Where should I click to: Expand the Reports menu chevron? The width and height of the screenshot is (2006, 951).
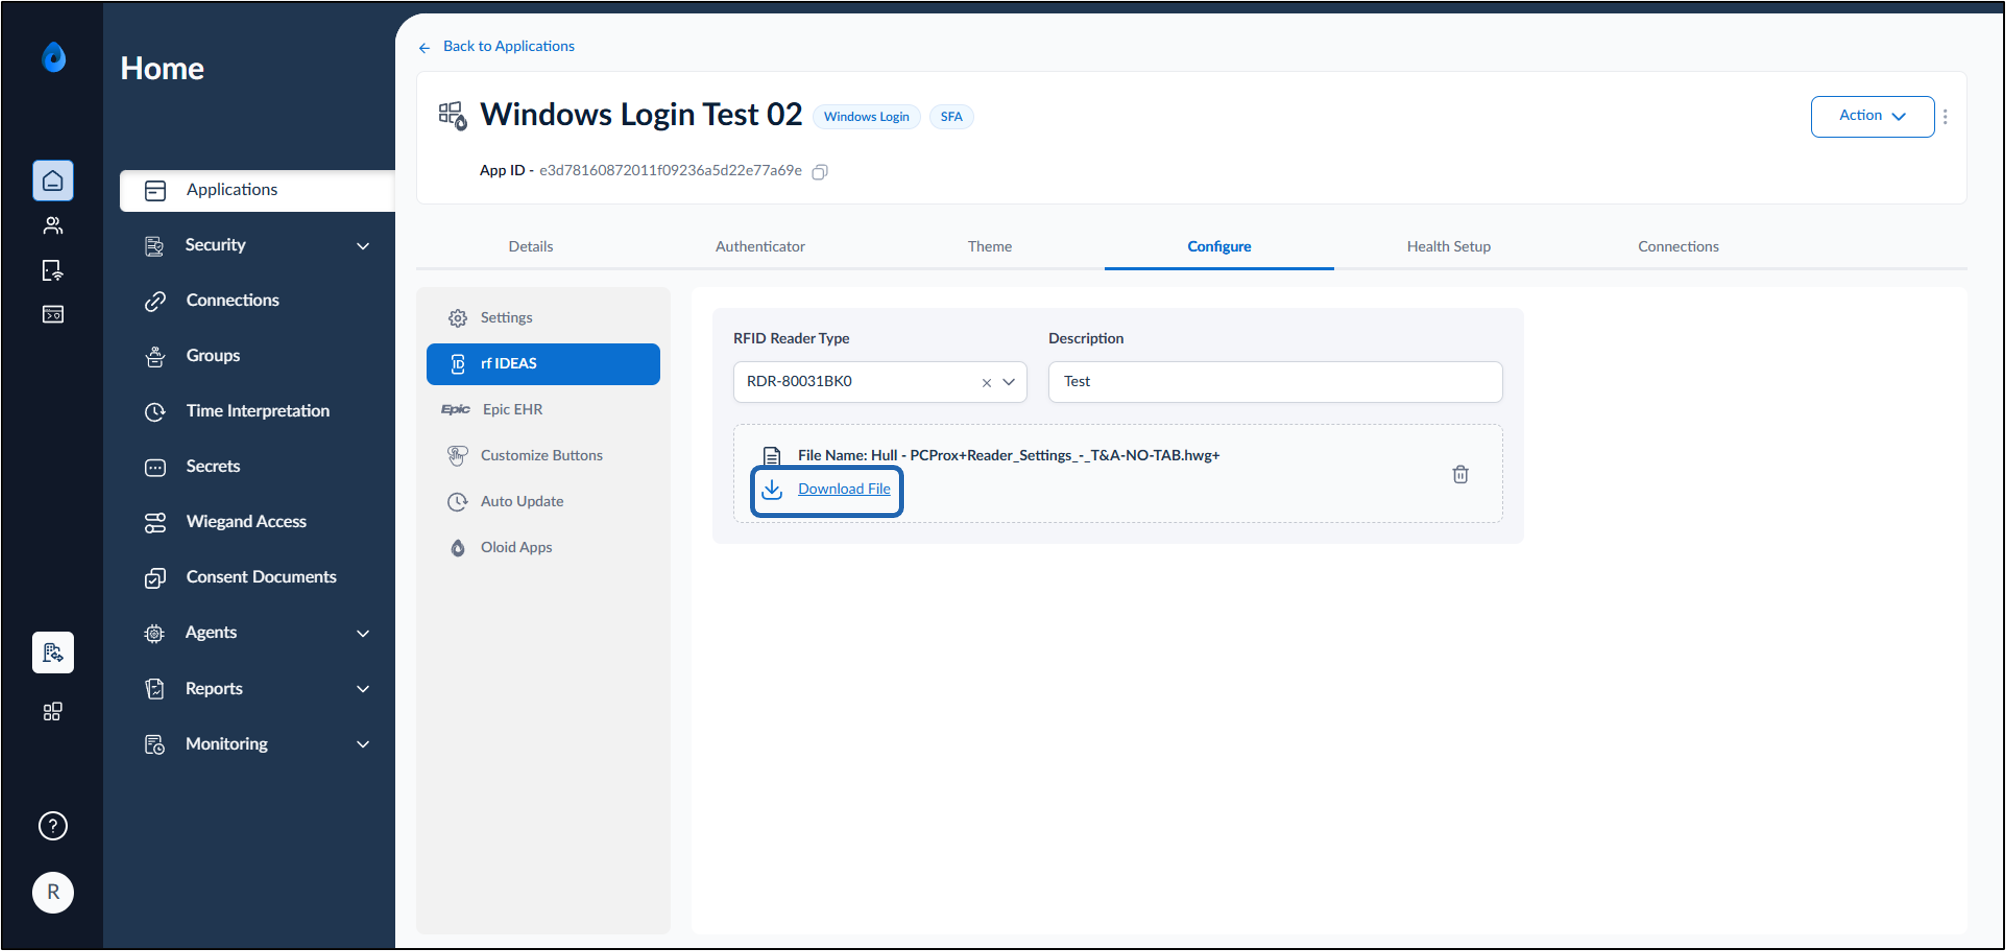363,689
